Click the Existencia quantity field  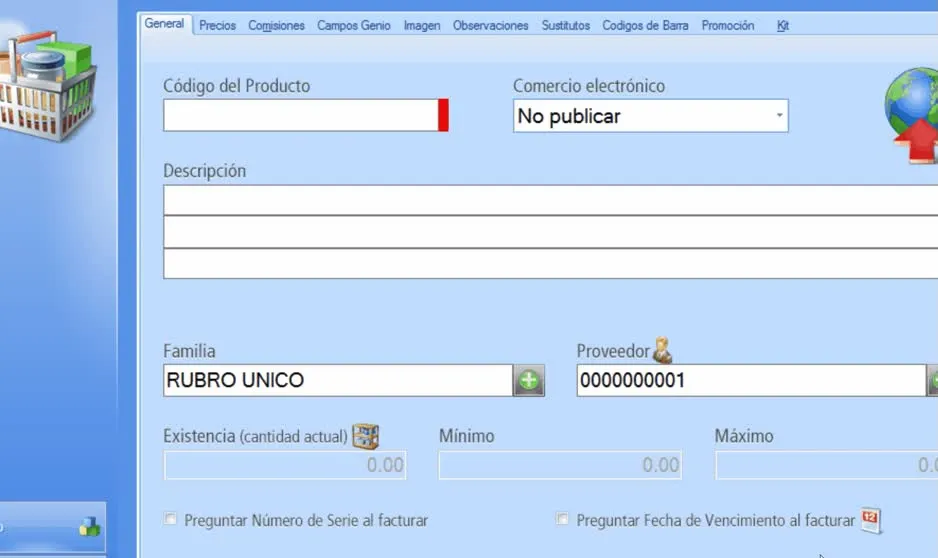tap(285, 465)
